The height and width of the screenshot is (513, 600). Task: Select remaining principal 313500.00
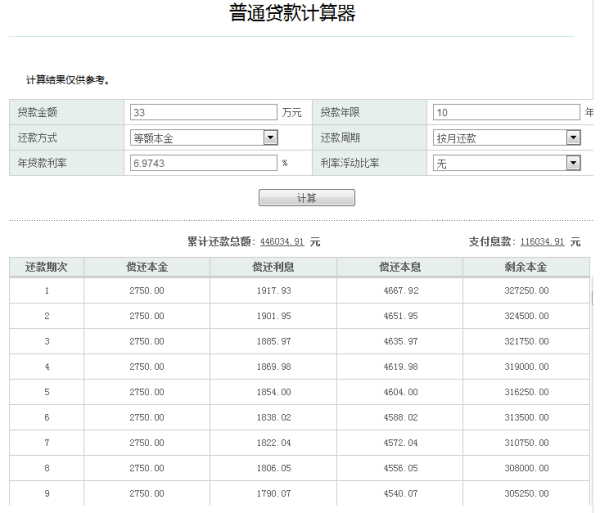pos(527,417)
